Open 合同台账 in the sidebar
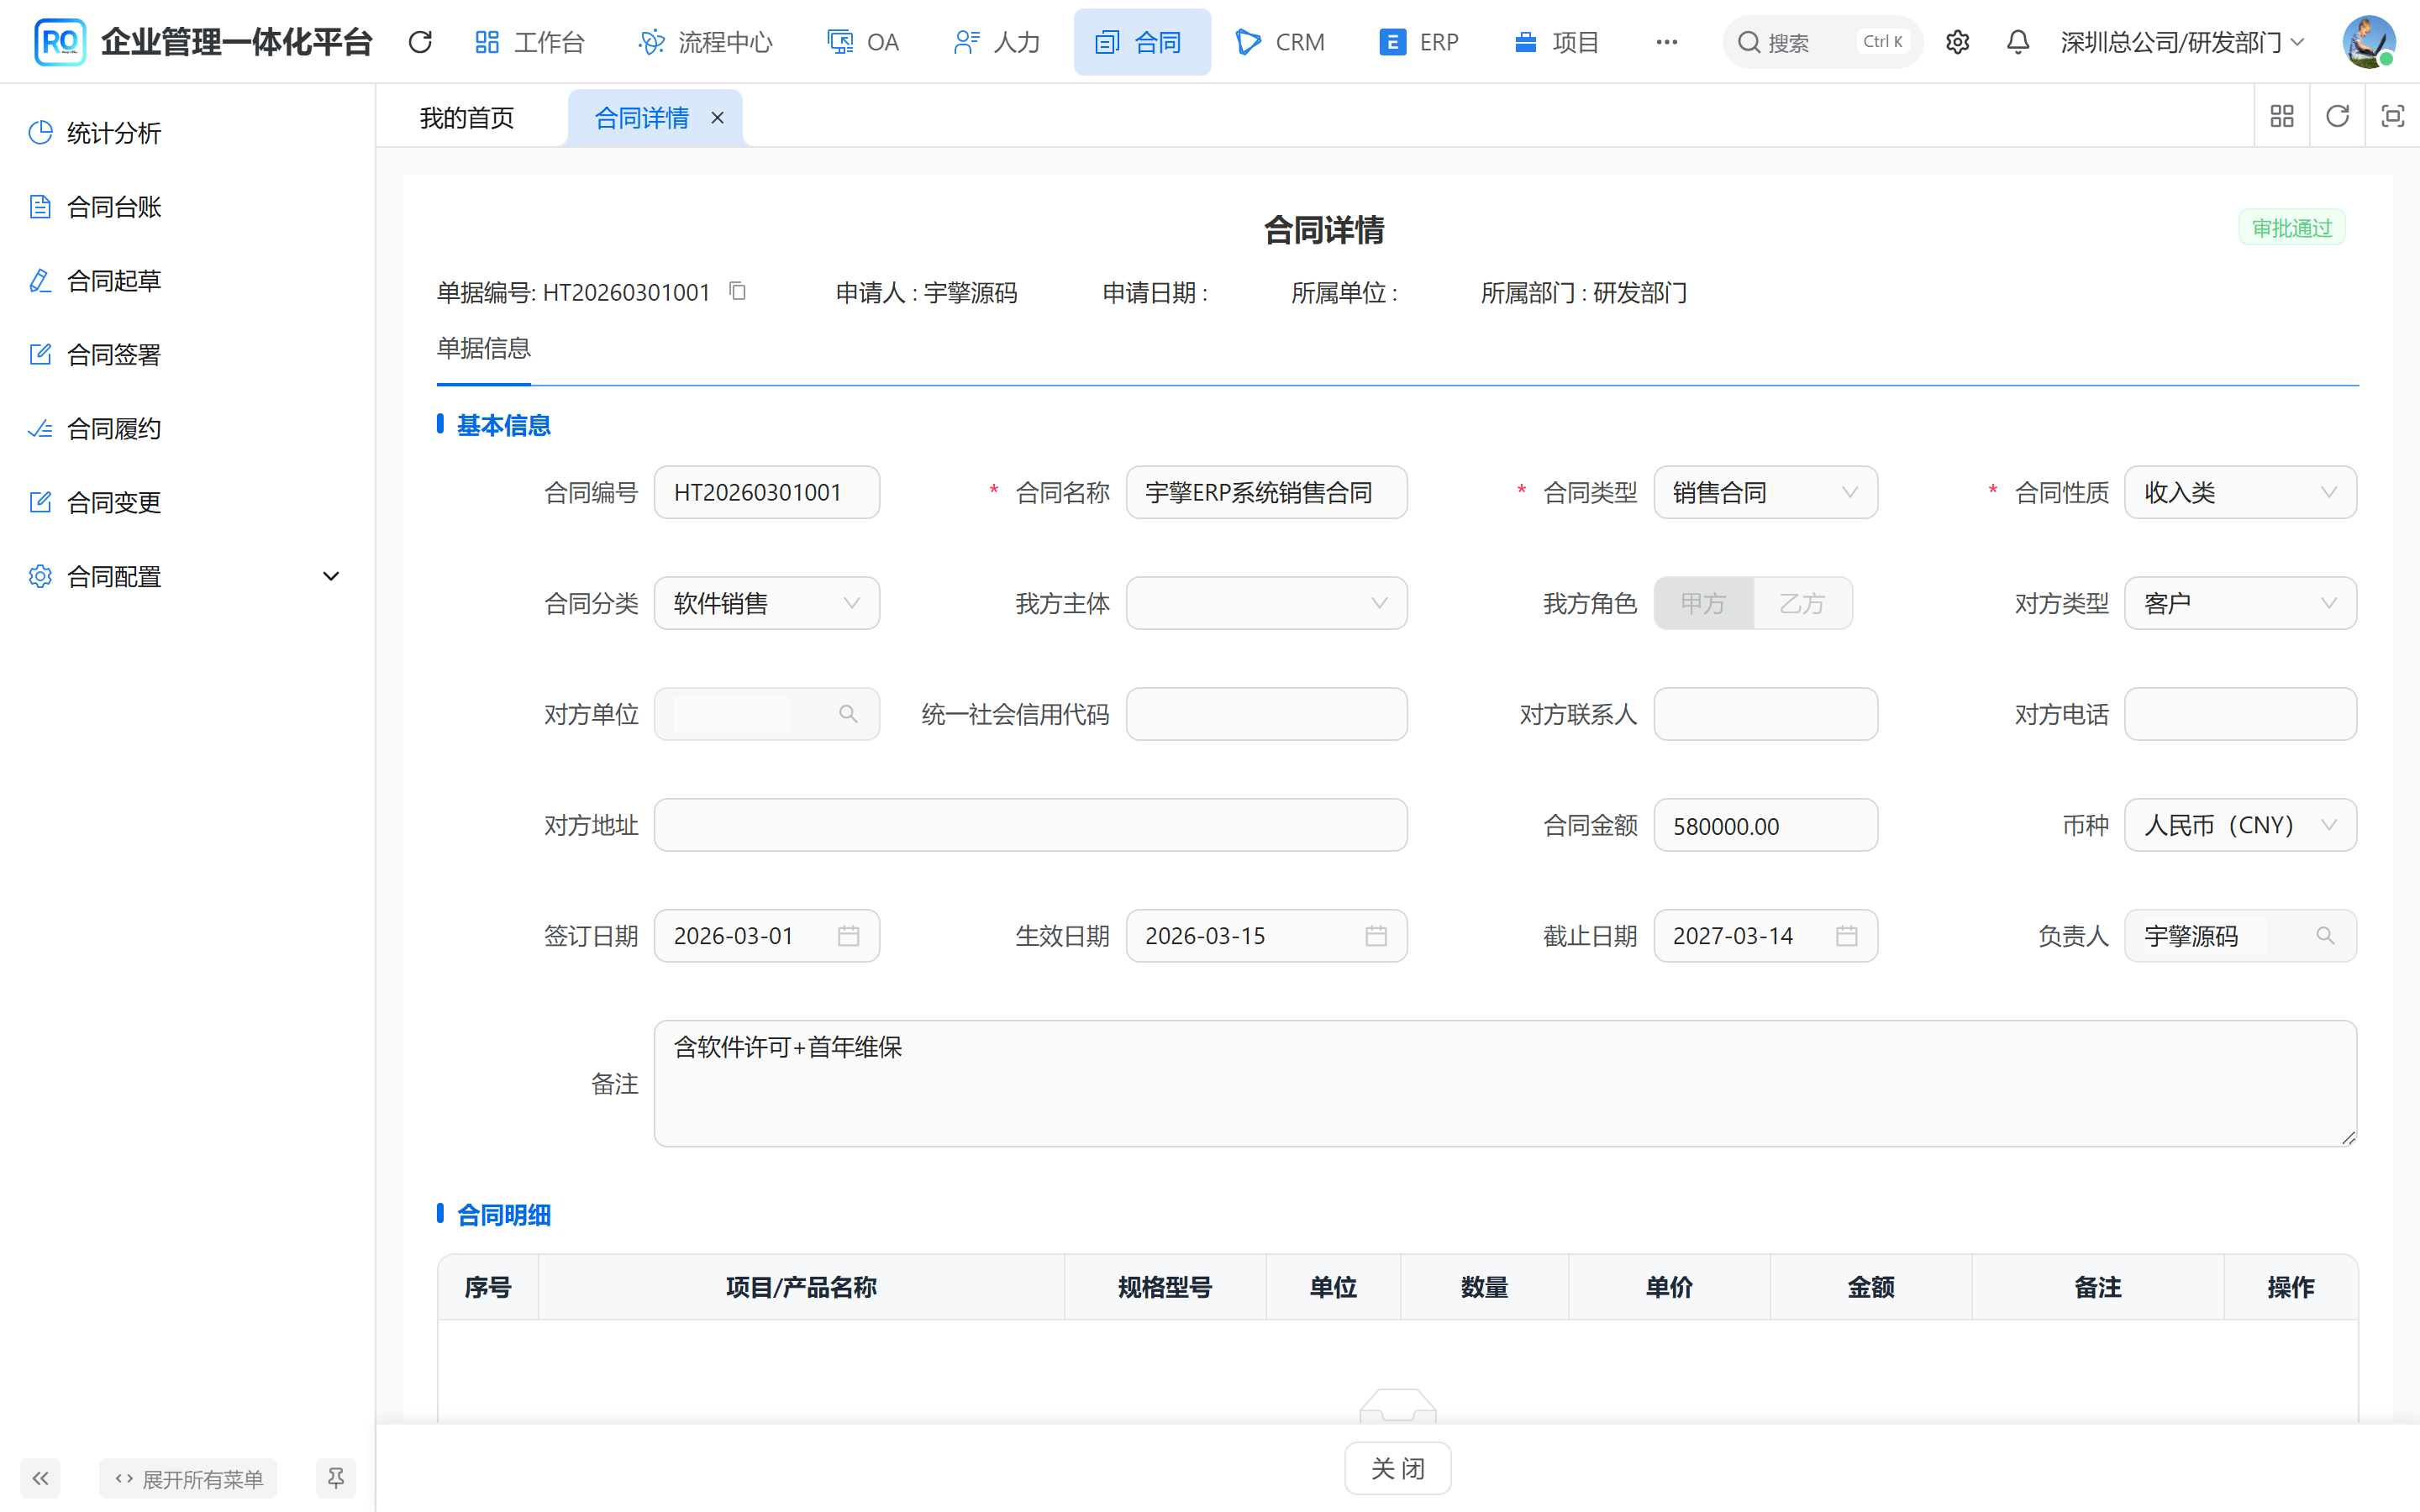Image resolution: width=2420 pixels, height=1512 pixels. pos(113,207)
